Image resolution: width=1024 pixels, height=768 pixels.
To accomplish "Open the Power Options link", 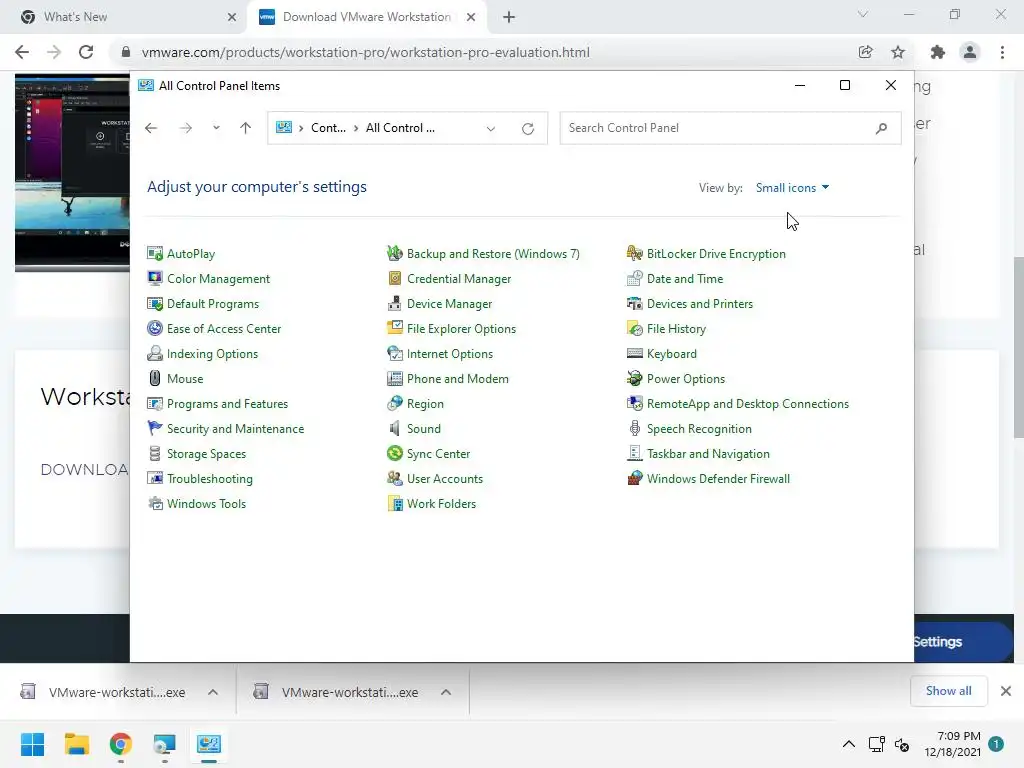I will click(686, 379).
